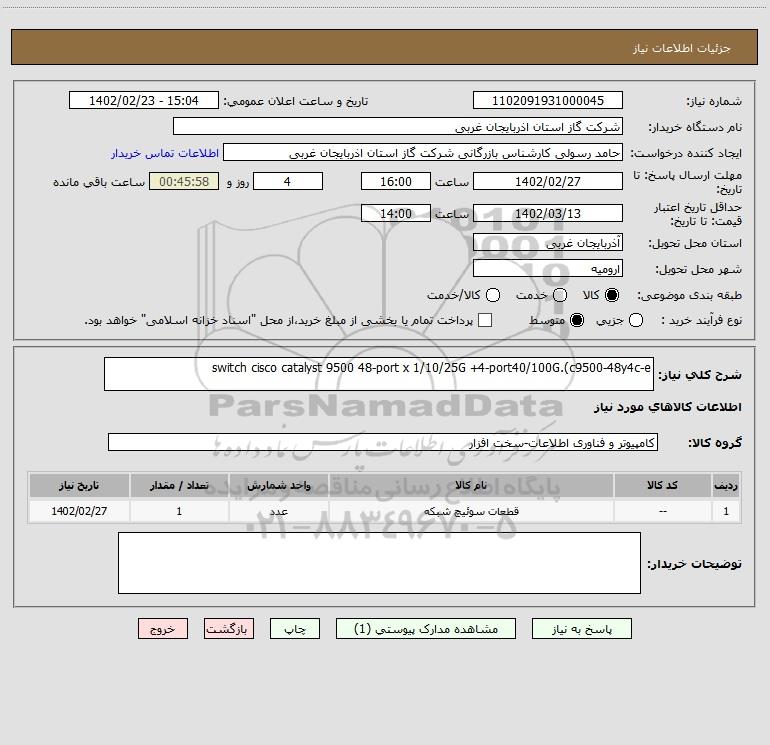Tick the اسناد خزانه اسلامی payment checkbox
770x745 pixels.
[485, 320]
